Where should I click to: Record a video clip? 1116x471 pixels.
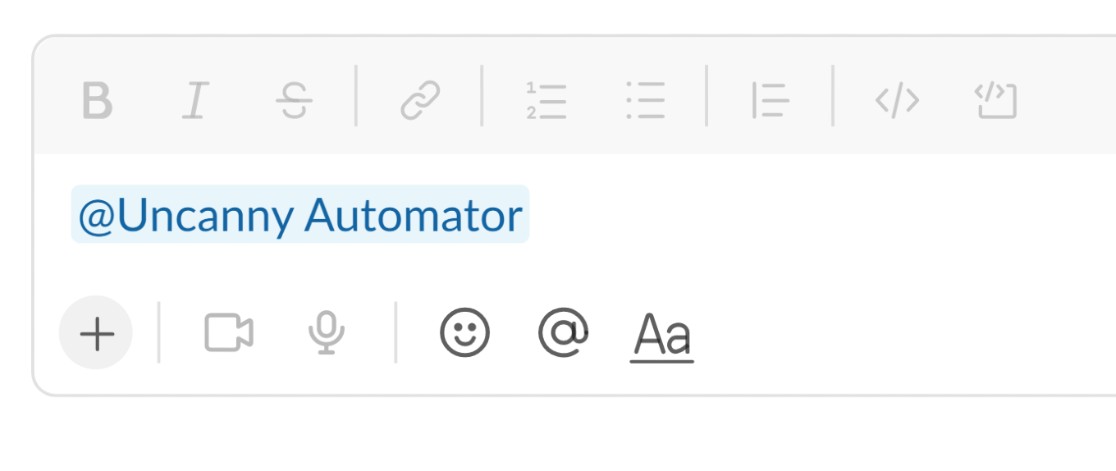coord(228,332)
